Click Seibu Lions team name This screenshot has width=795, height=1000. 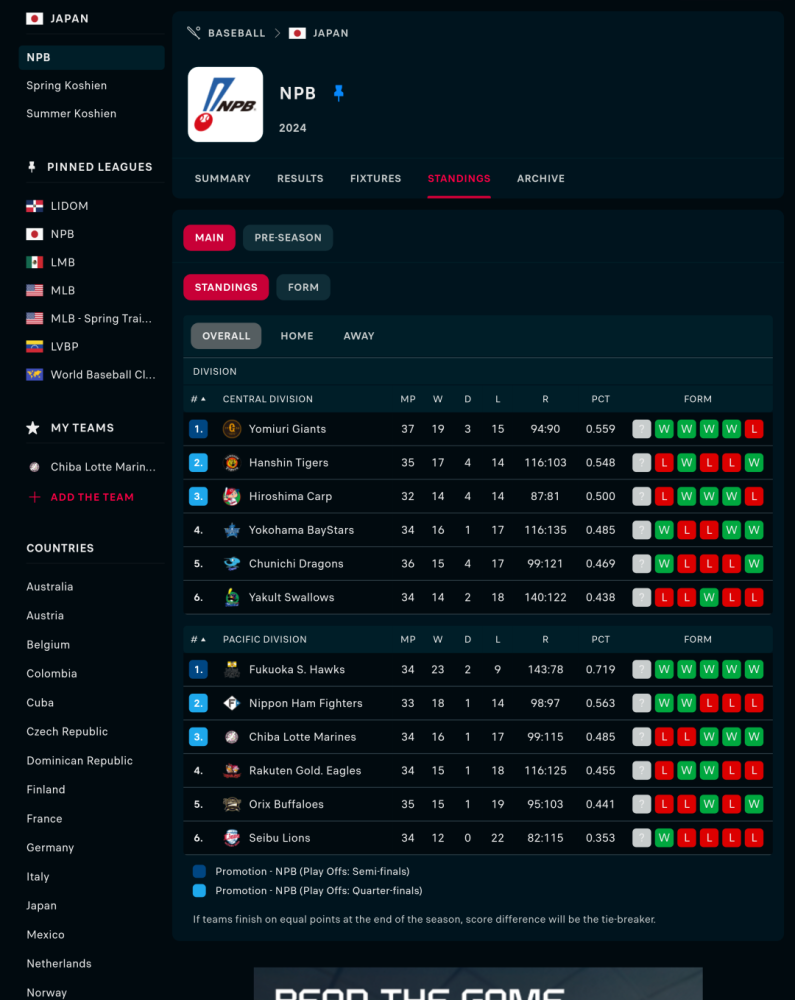[x=279, y=838]
